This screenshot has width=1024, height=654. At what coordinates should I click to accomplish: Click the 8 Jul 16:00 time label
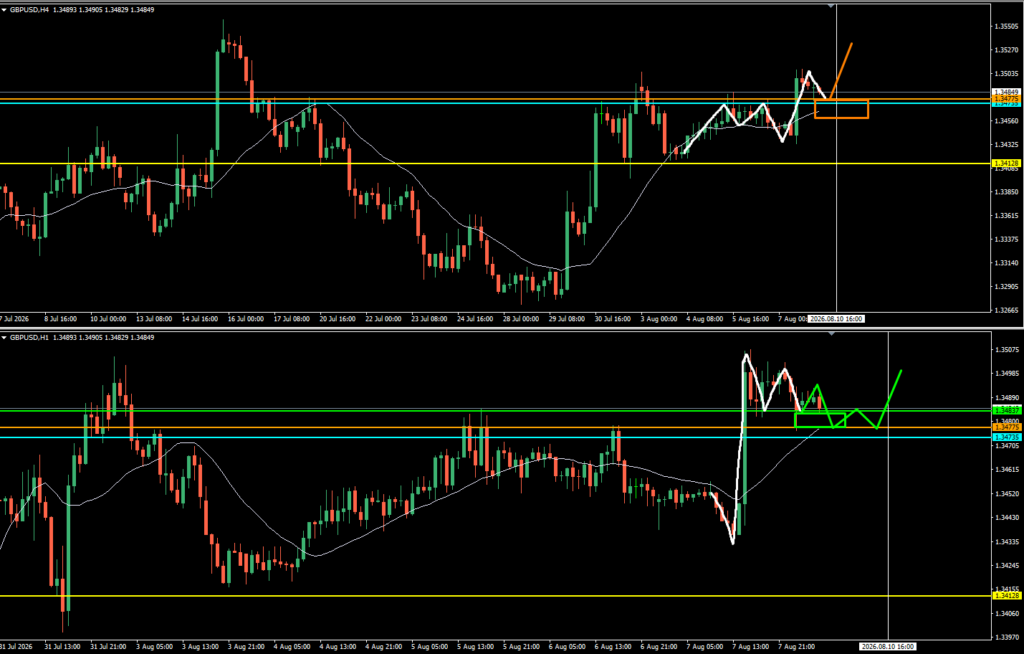[60, 319]
